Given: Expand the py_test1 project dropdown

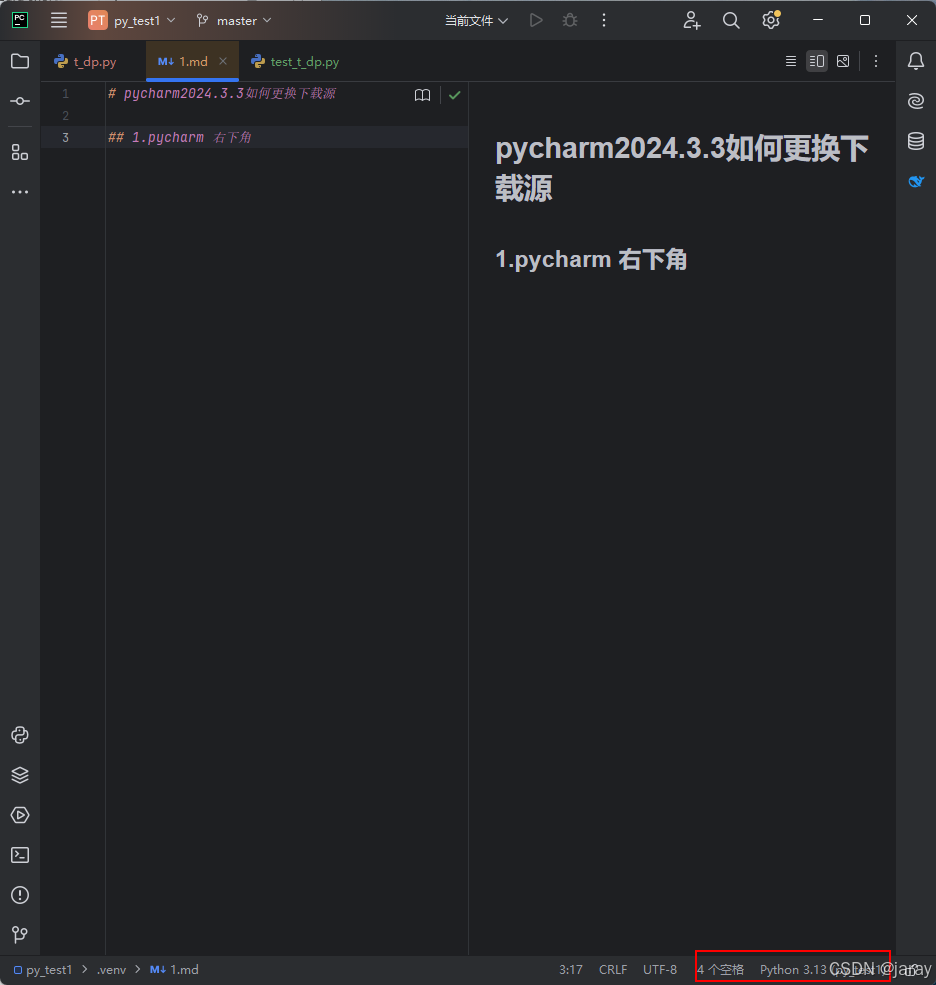Looking at the screenshot, I should point(132,20).
